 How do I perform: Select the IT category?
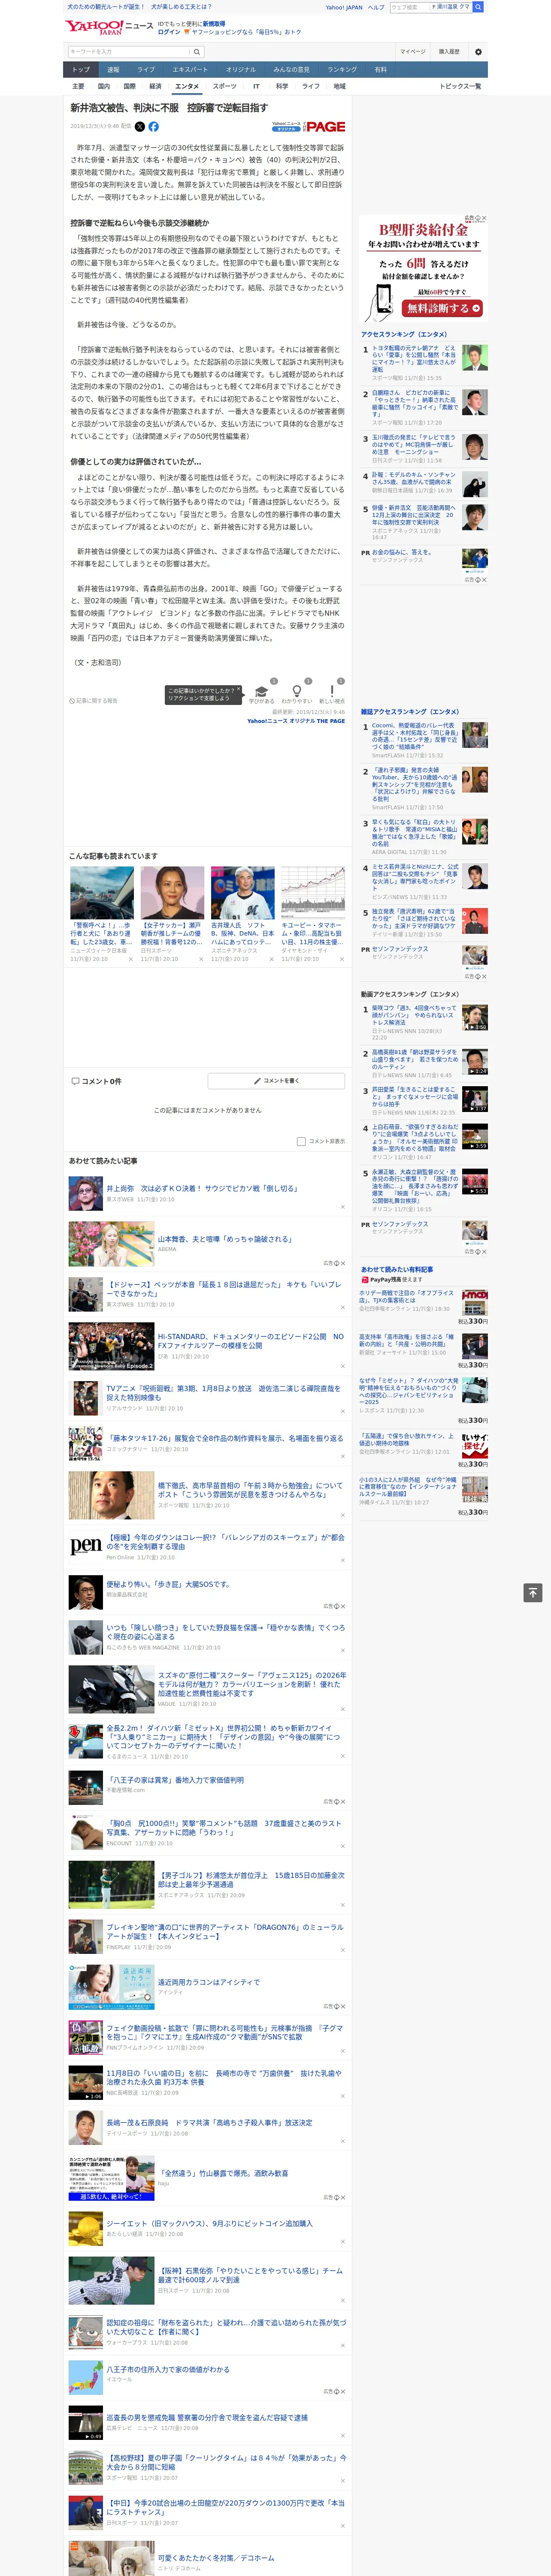click(256, 86)
